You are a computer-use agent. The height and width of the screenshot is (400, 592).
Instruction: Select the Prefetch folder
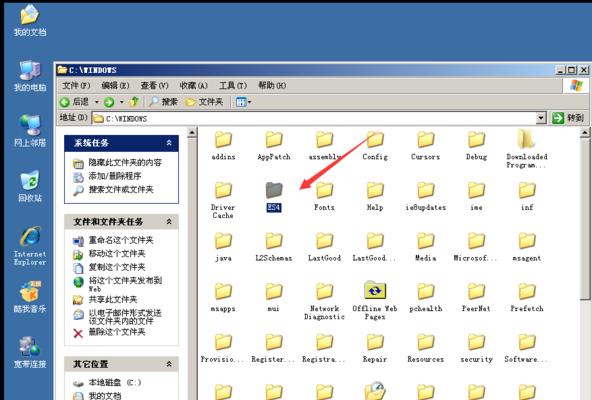pos(527,297)
